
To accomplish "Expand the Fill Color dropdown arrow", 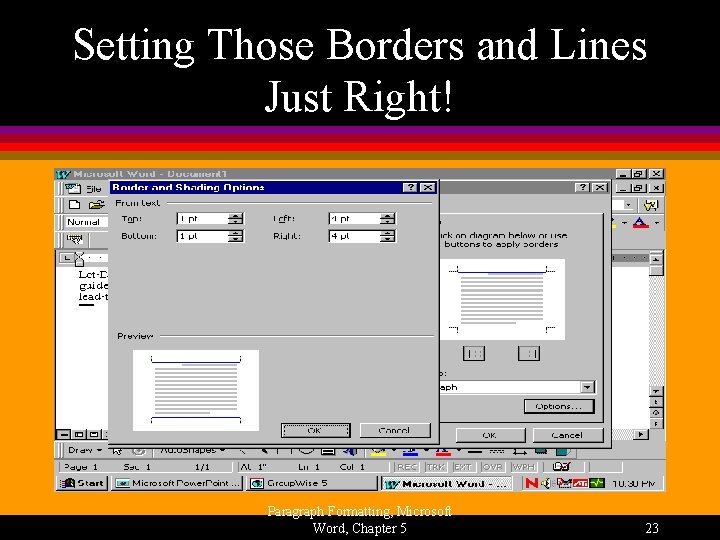I will 393,451.
